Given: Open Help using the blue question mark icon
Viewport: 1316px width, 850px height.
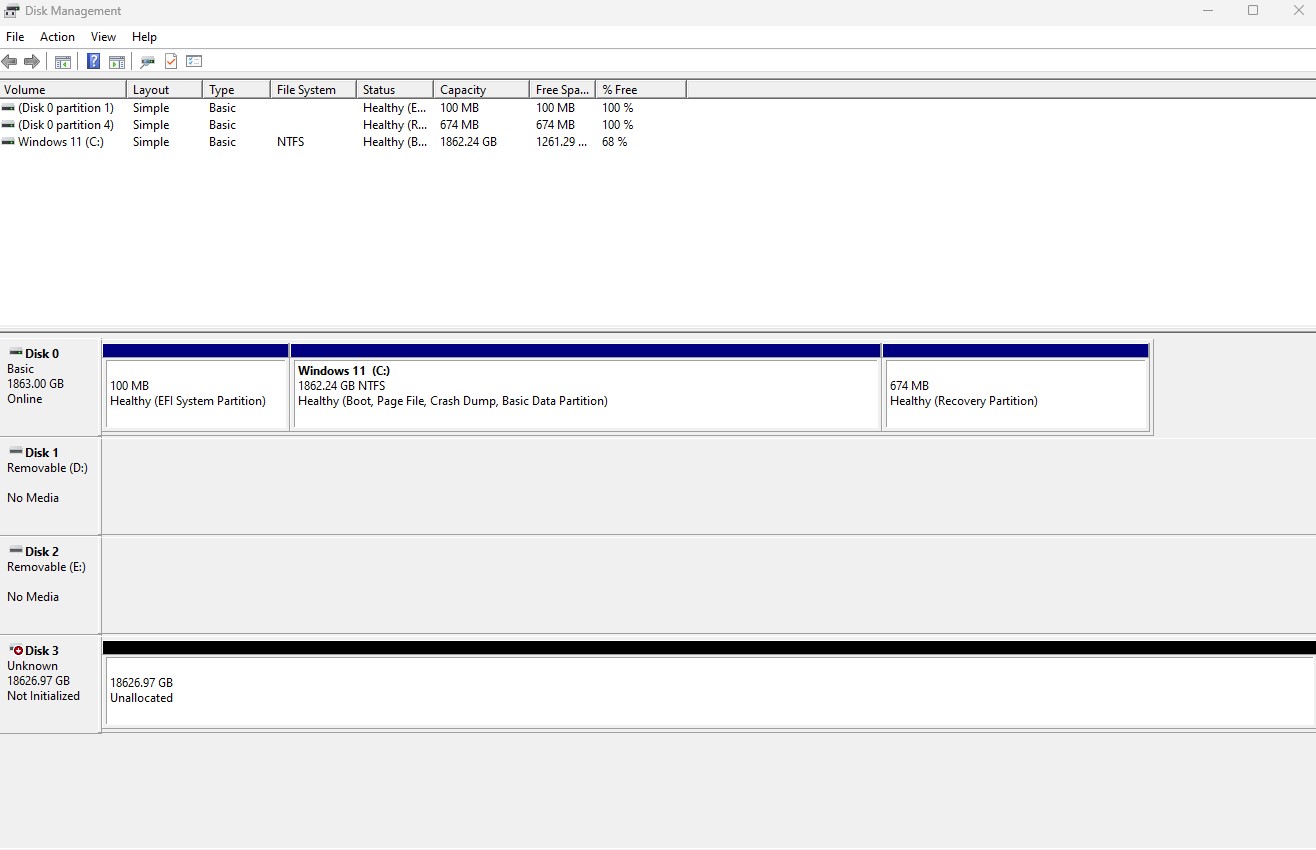Looking at the screenshot, I should [x=93, y=62].
